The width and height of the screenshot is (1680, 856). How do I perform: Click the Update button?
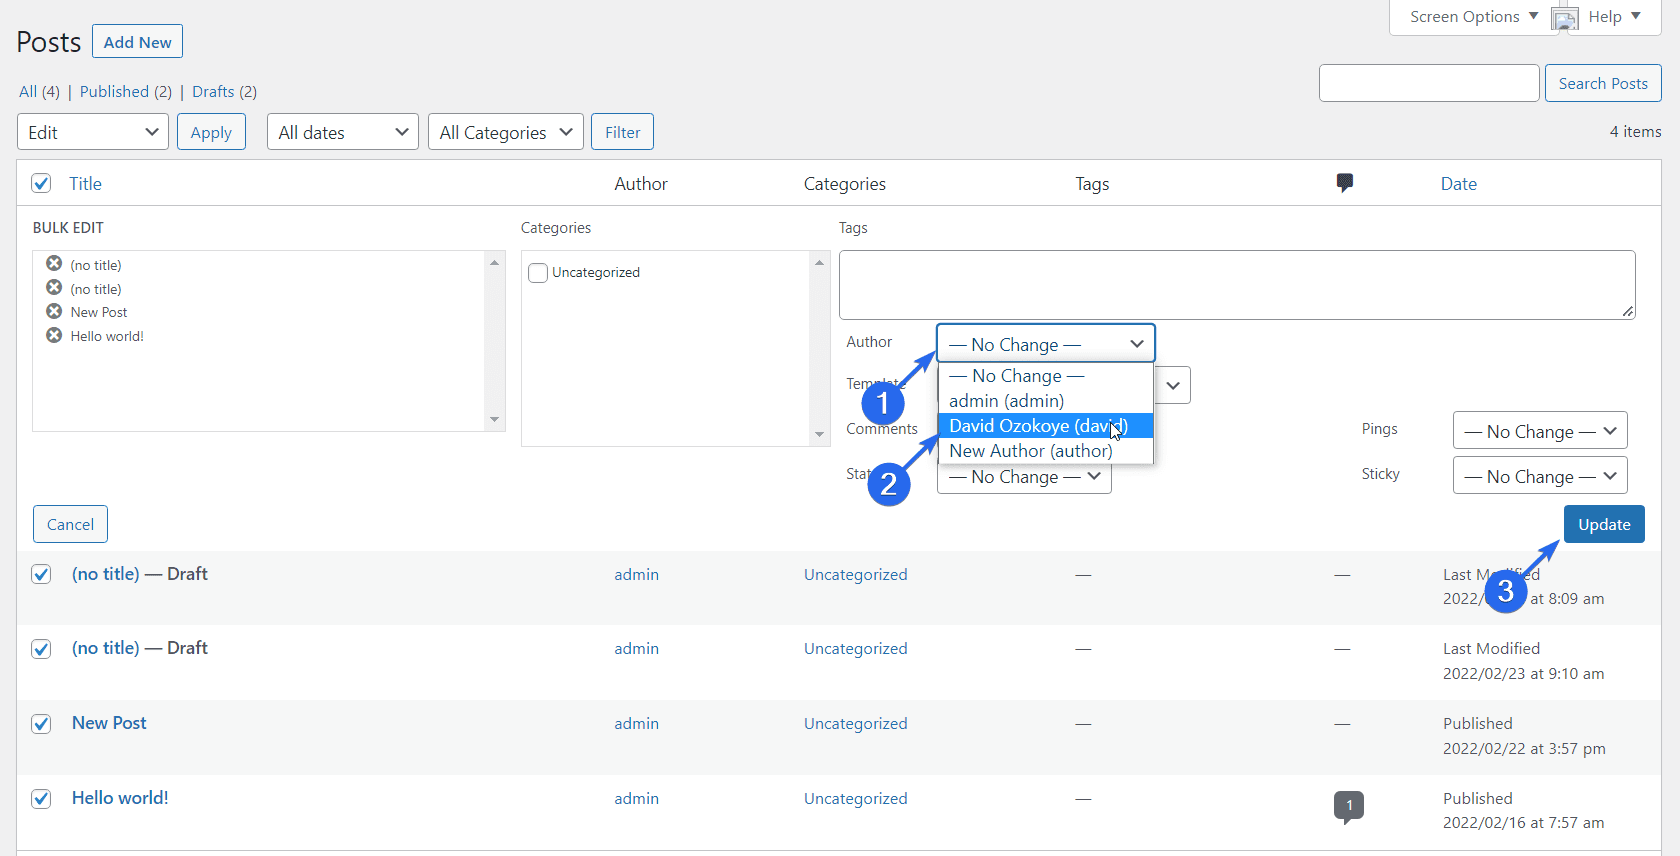1603,524
